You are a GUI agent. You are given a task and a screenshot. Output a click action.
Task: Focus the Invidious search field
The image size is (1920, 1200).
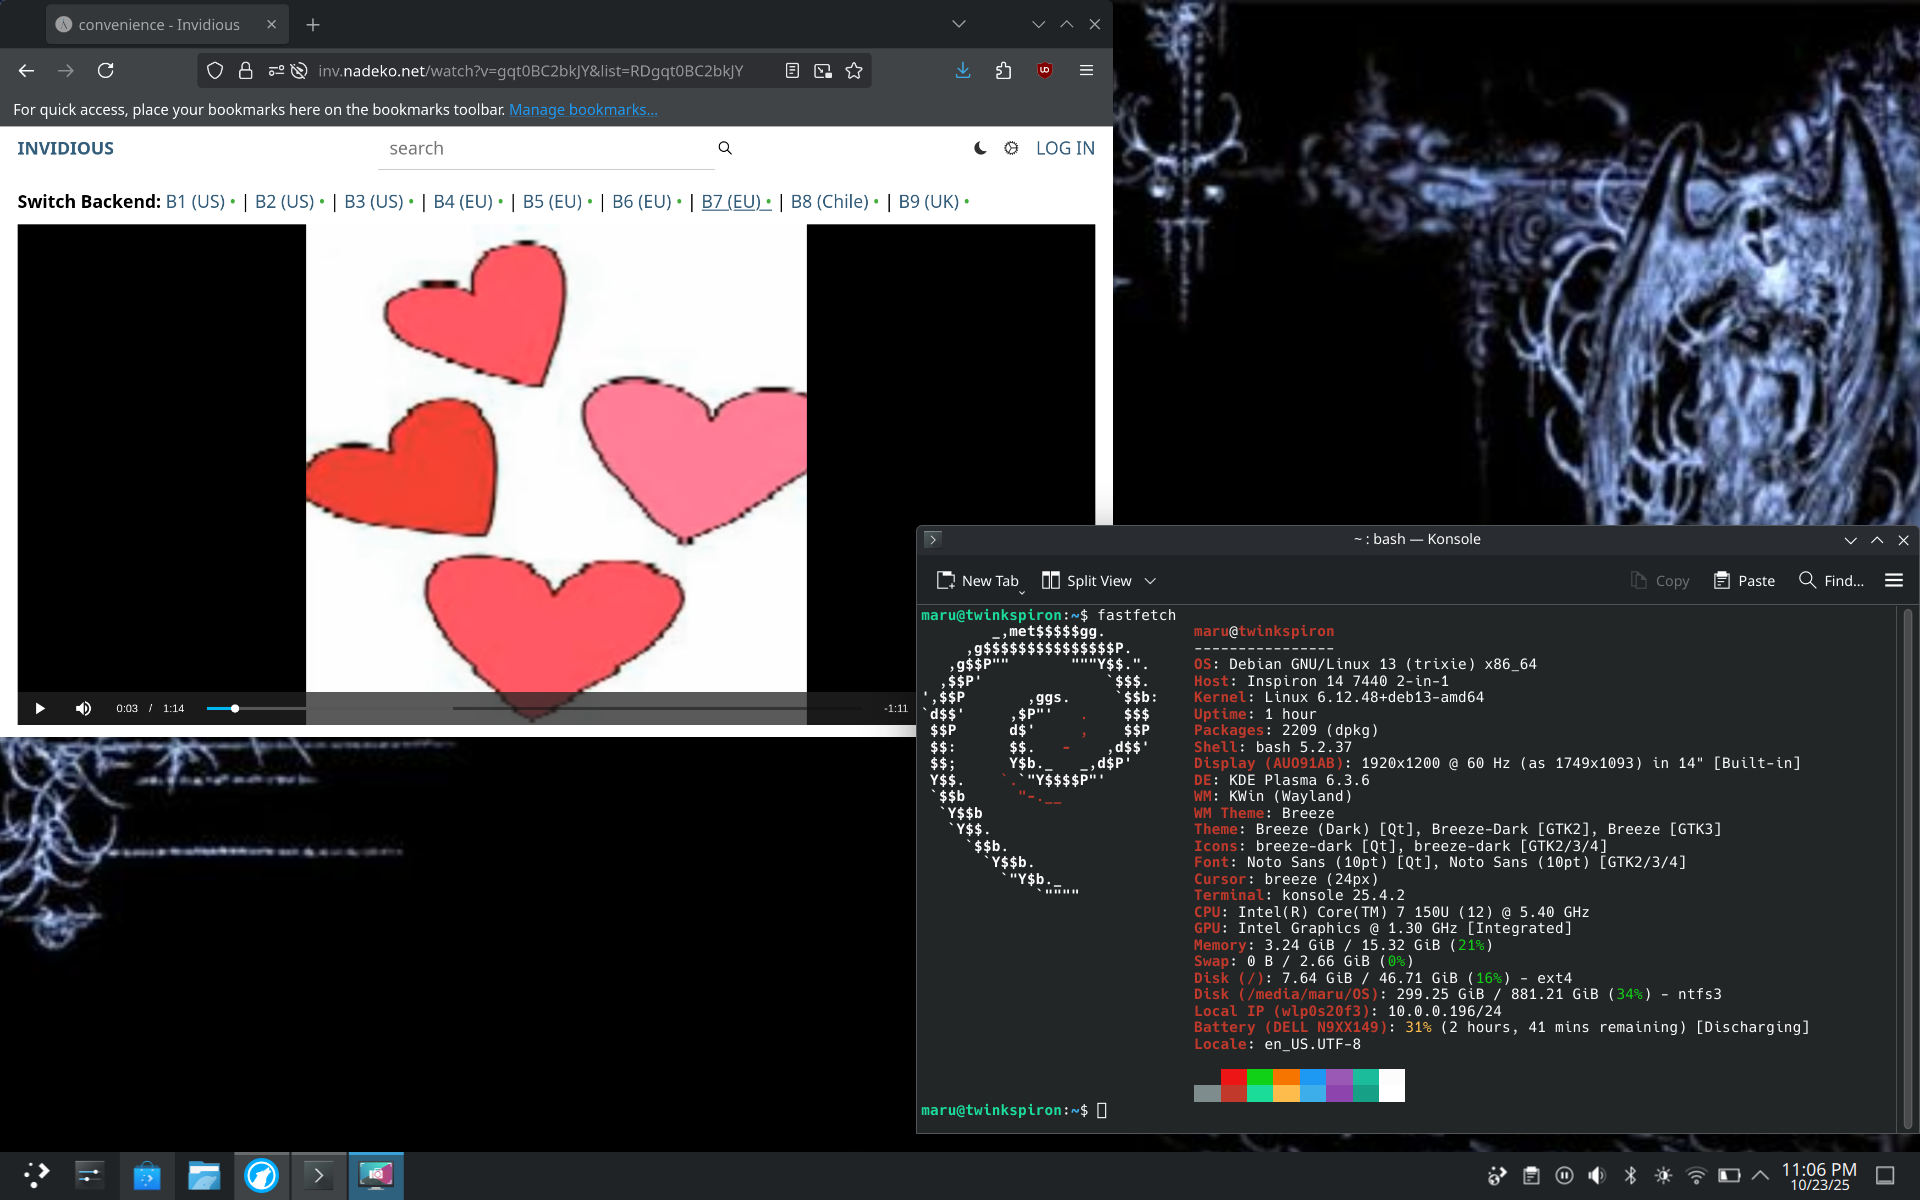pos(547,148)
